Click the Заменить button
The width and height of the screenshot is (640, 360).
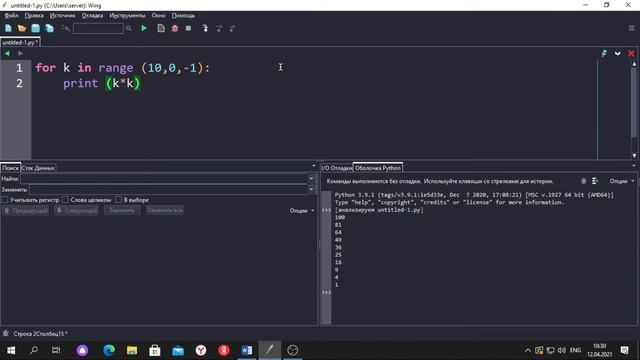click(x=122, y=211)
